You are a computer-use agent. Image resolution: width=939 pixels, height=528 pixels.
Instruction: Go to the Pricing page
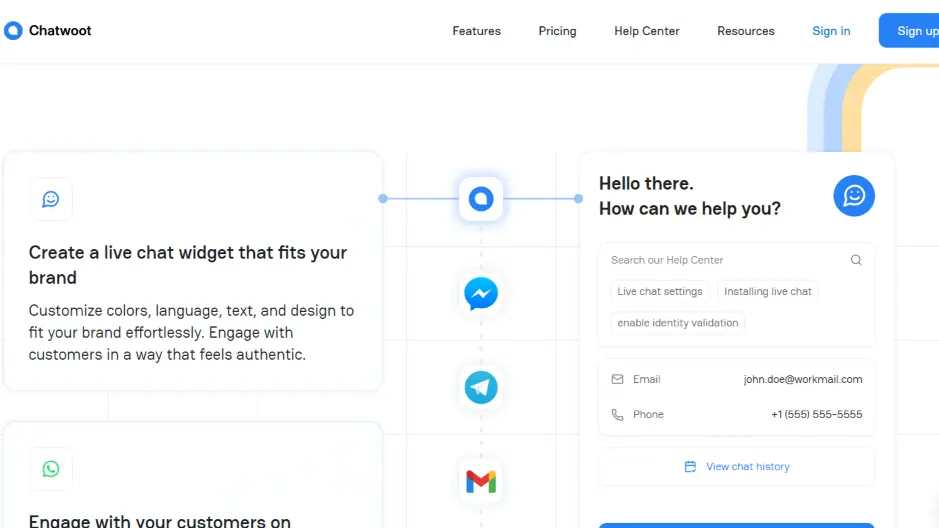point(557,31)
